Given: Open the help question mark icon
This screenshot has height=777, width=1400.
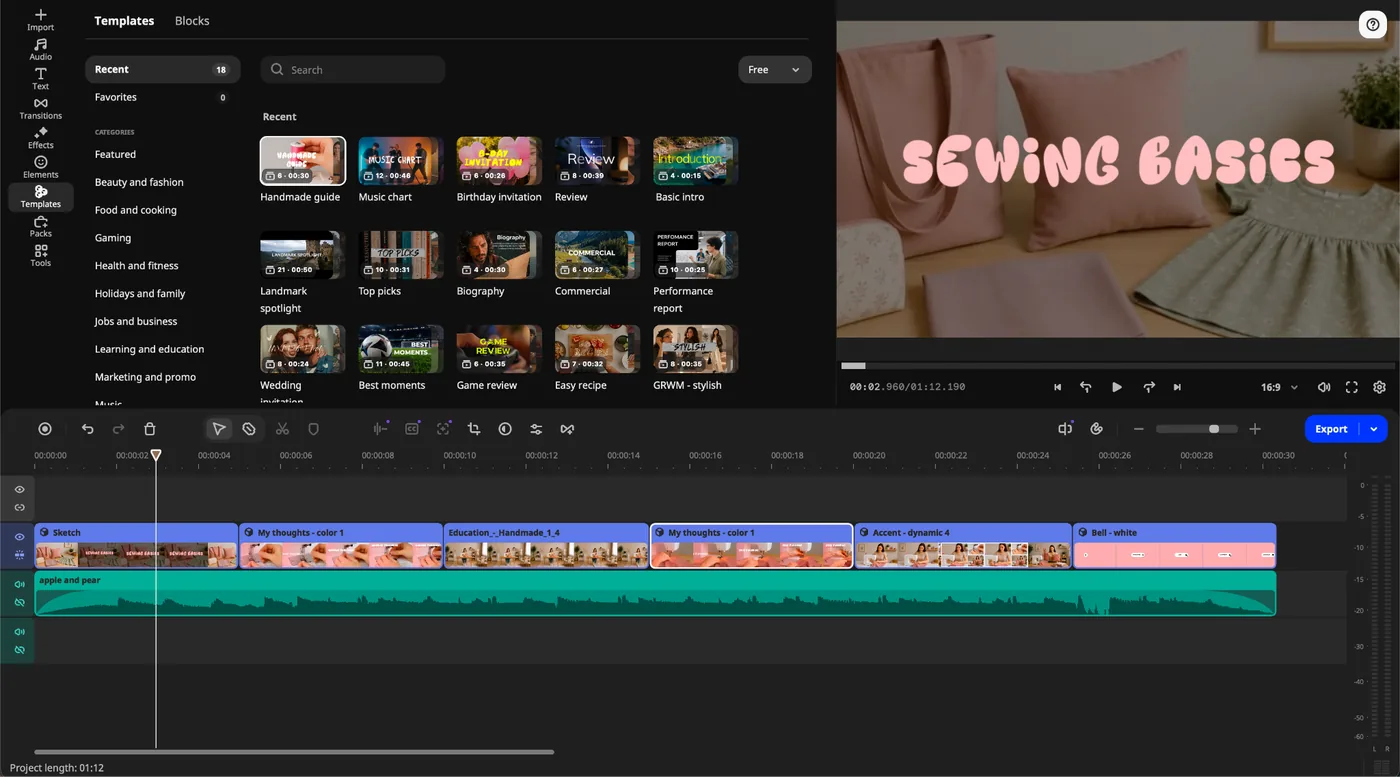Looking at the screenshot, I should (x=1372, y=25).
